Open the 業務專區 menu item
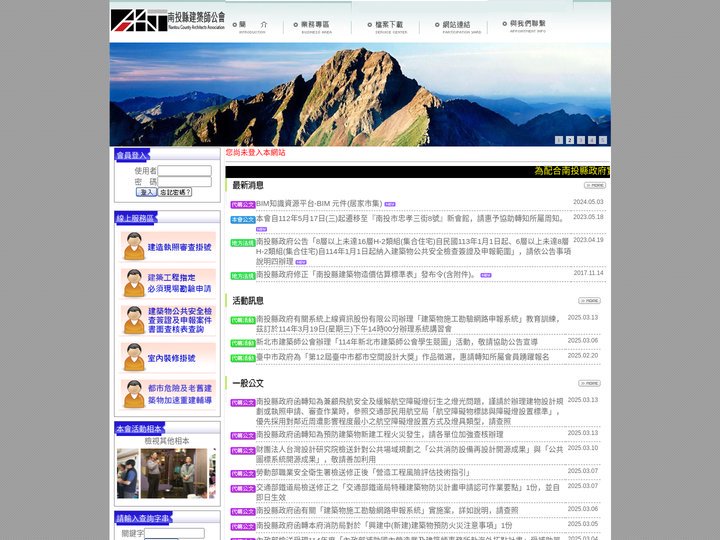Image resolution: width=720 pixels, height=540 pixels. pos(314,27)
